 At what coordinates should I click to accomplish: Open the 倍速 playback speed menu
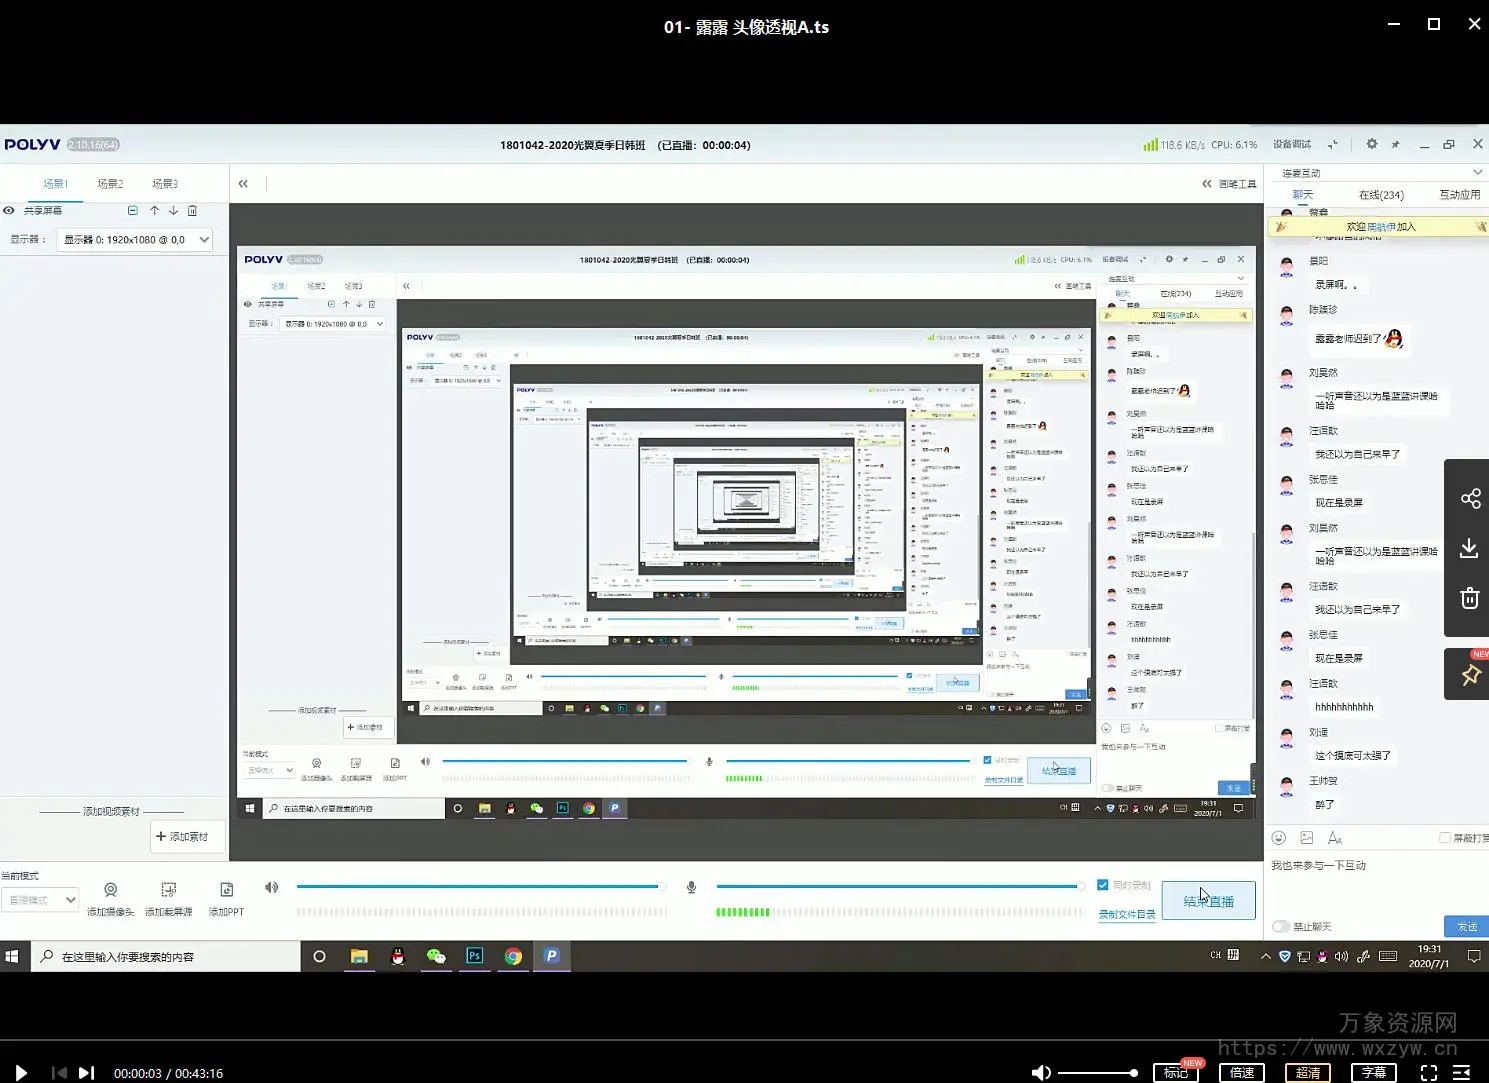click(x=1242, y=1073)
